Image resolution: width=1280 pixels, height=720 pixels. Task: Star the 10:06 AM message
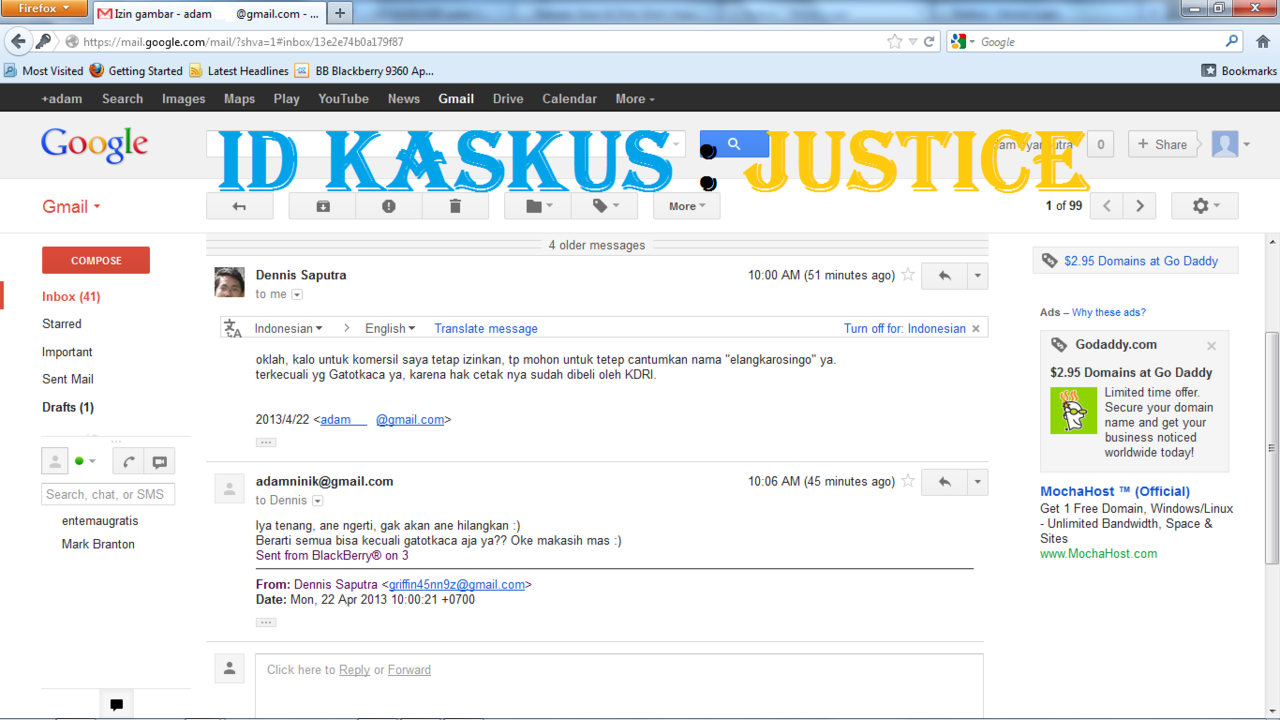(x=908, y=481)
